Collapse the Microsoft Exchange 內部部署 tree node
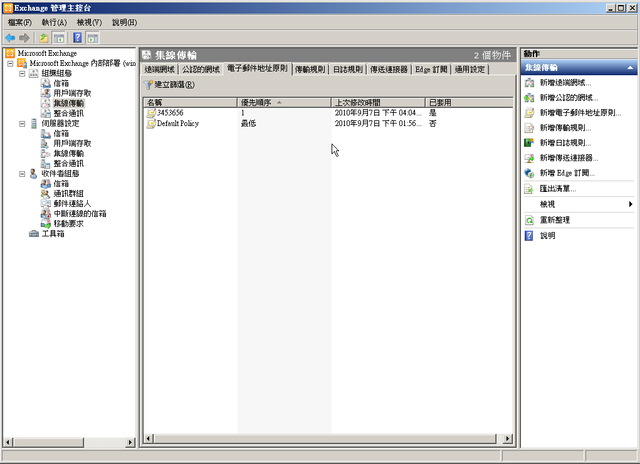This screenshot has height=464, width=640. pyautogui.click(x=11, y=64)
